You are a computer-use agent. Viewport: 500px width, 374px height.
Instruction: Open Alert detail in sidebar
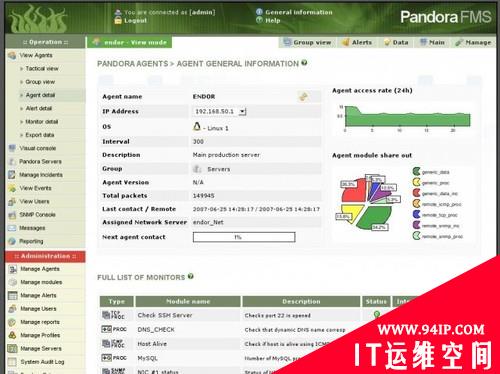pyautogui.click(x=39, y=108)
